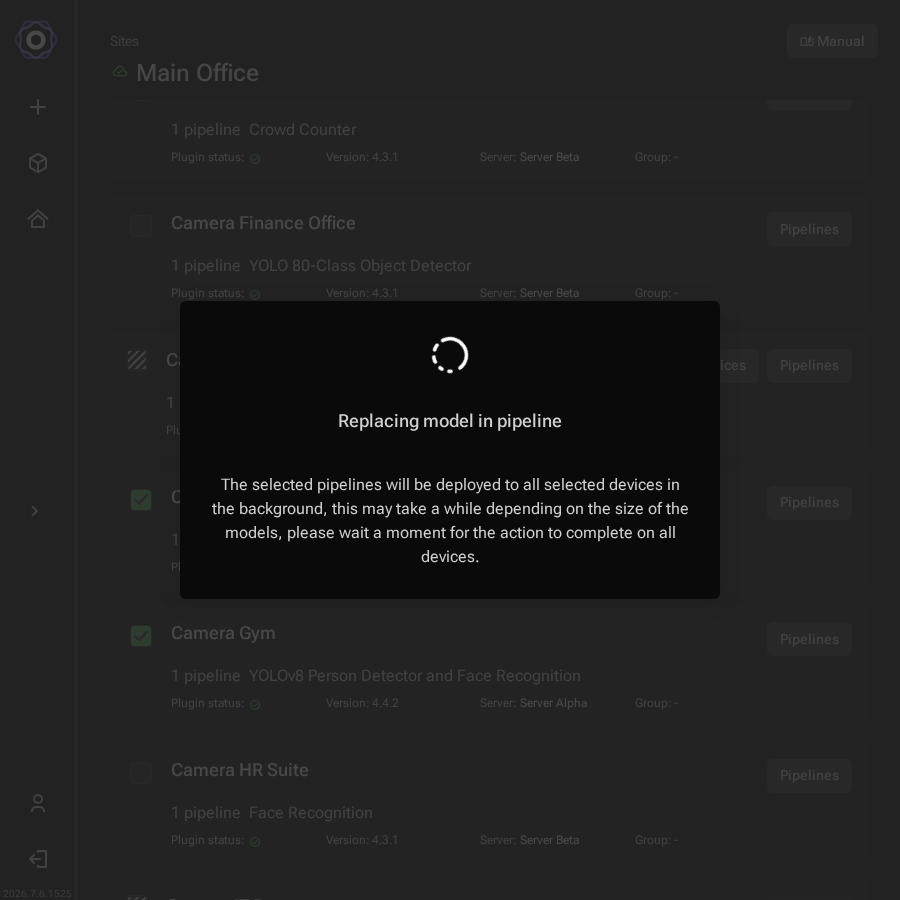Click plugin status check icon for Crowd Counter

(x=255, y=158)
